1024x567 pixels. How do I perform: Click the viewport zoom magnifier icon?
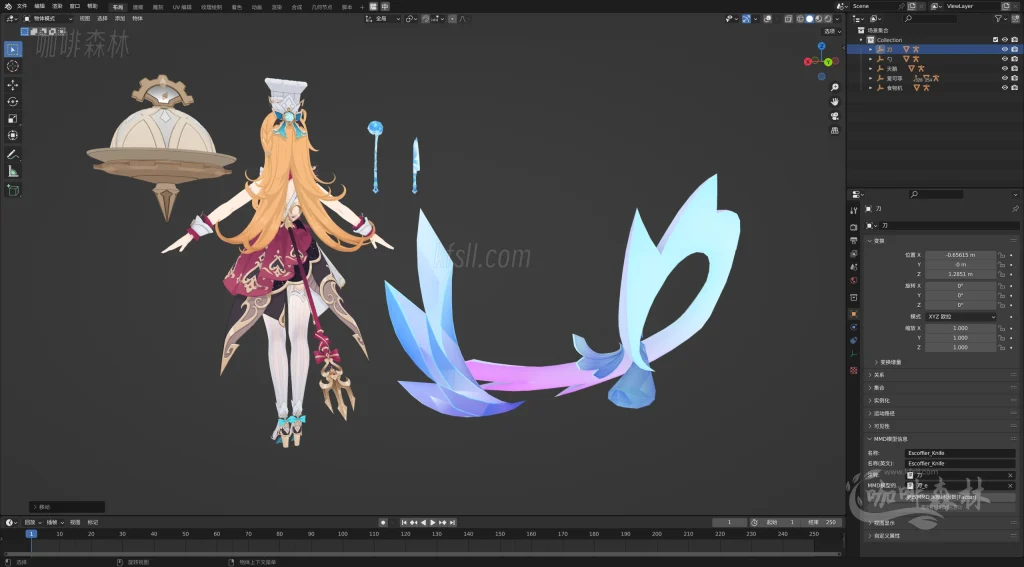tap(835, 88)
